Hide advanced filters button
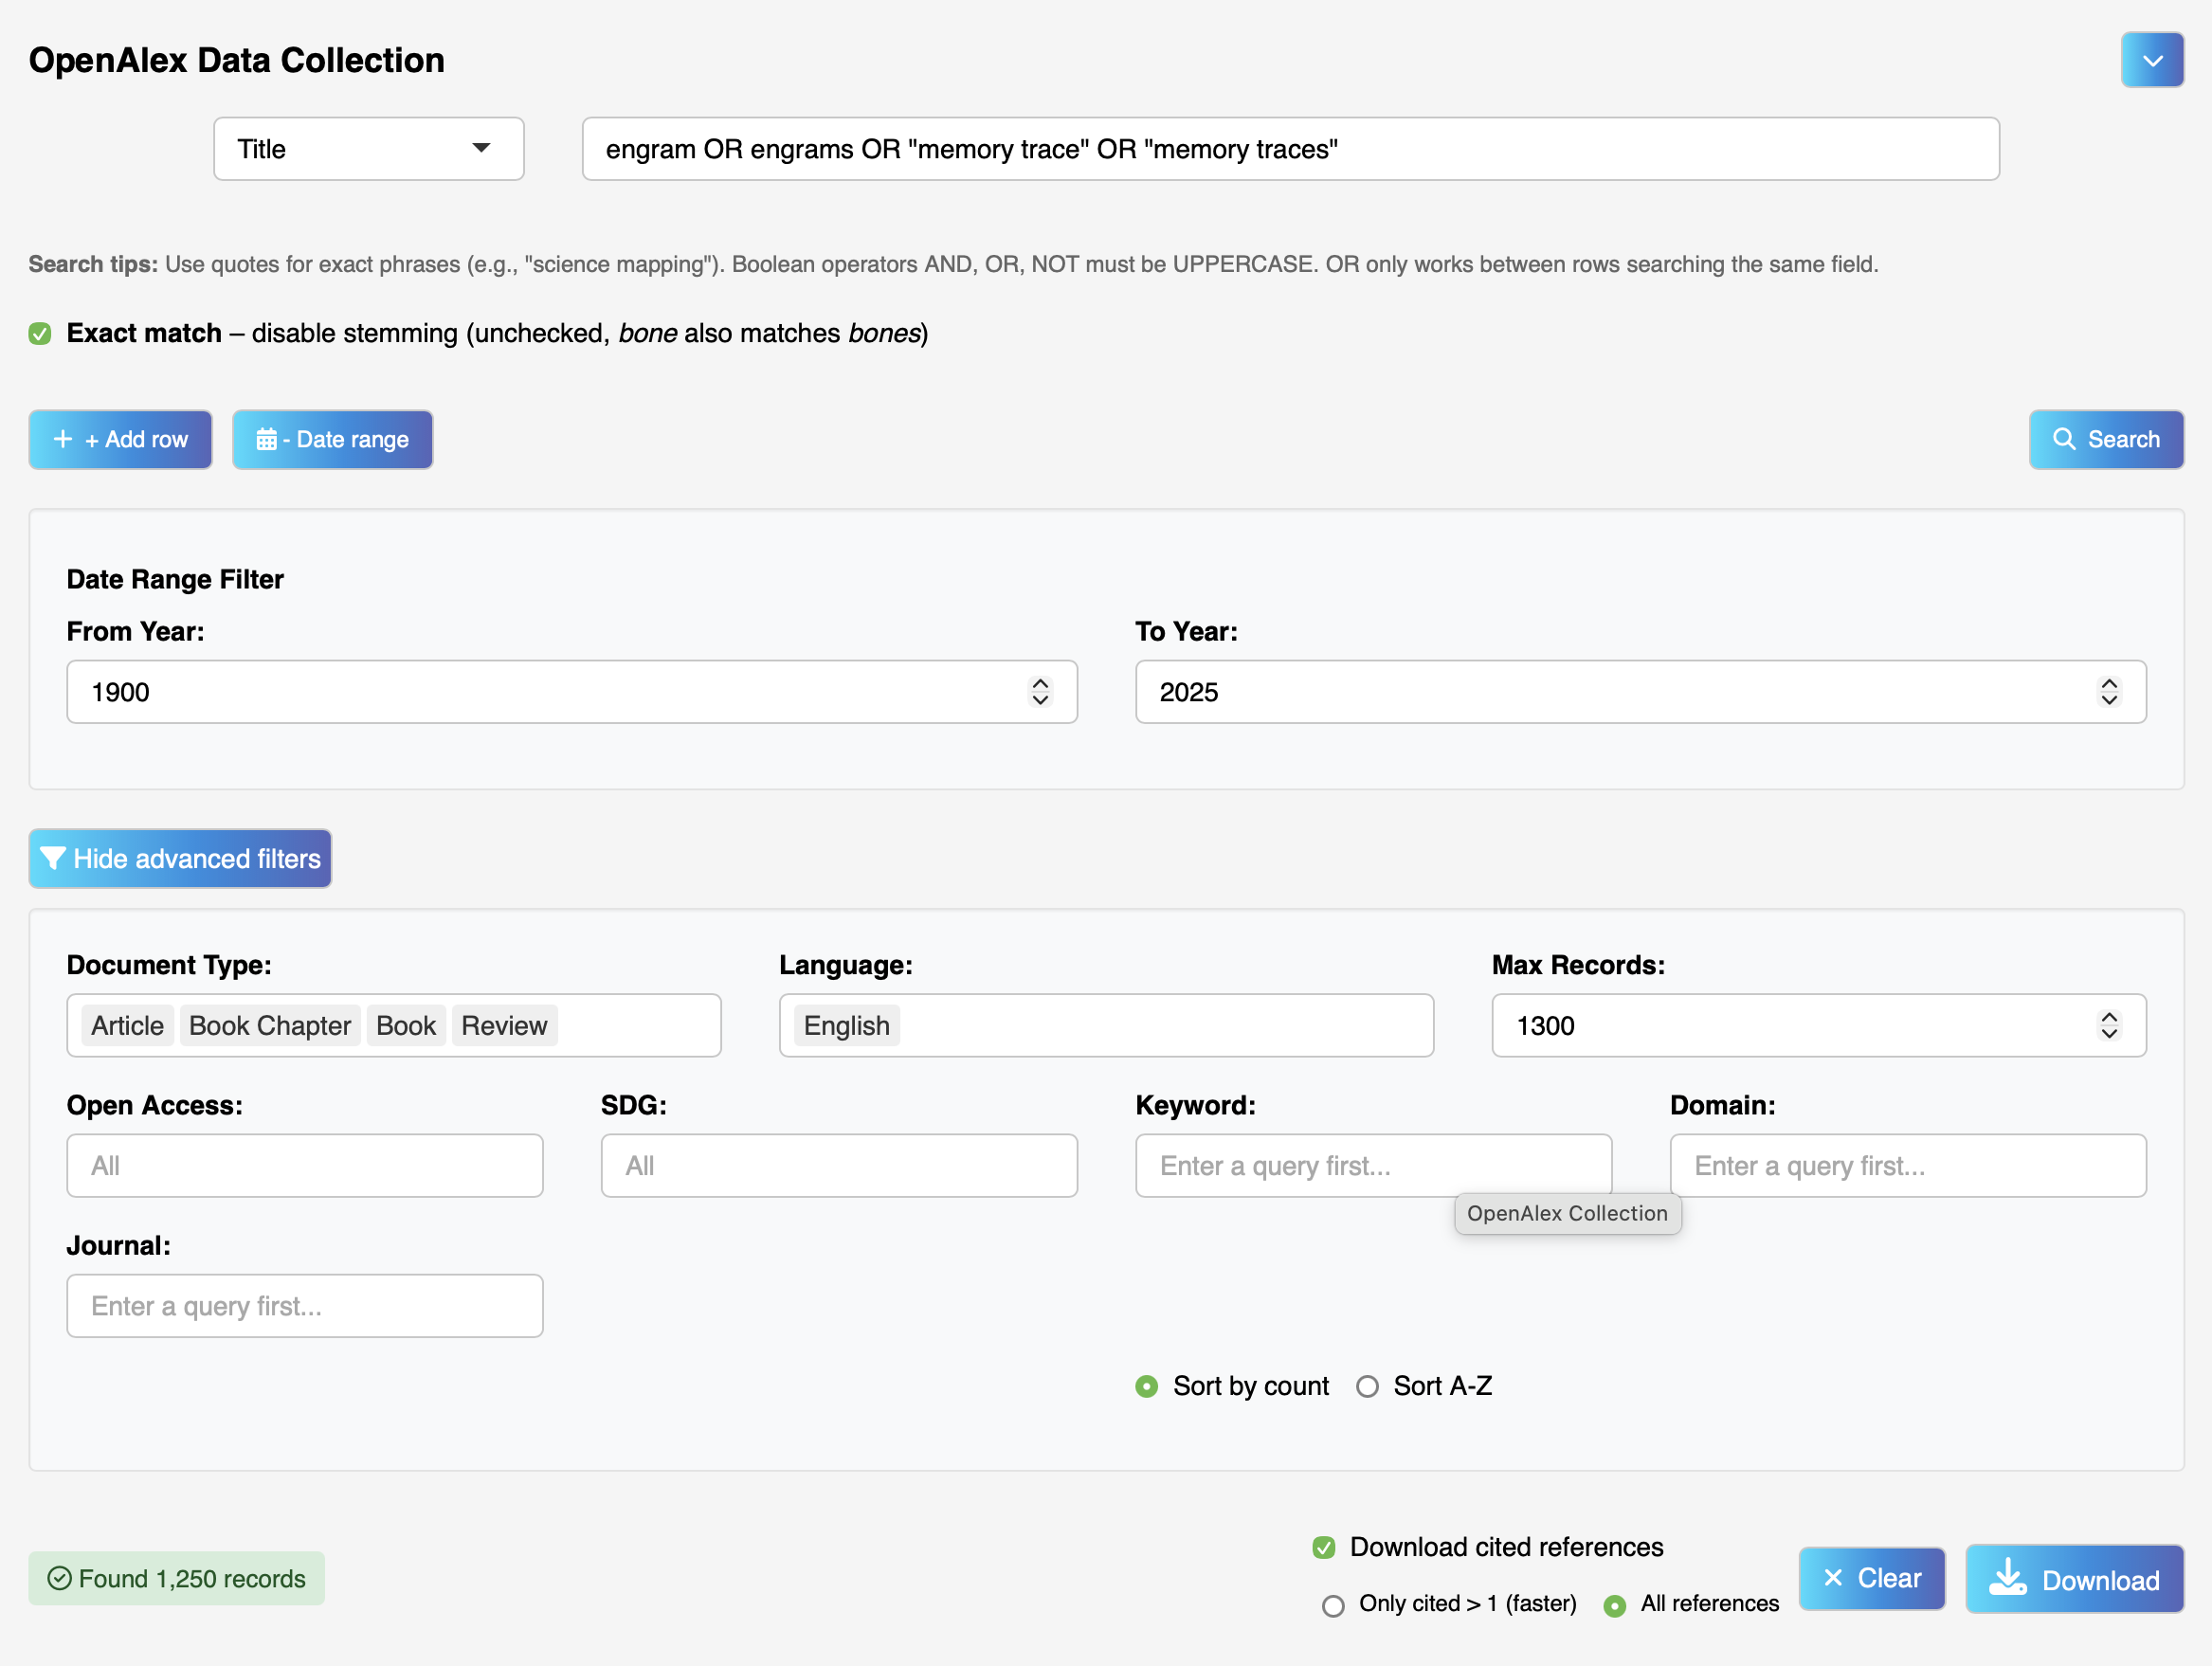Screen dimensions: 2212x1666 (180, 858)
